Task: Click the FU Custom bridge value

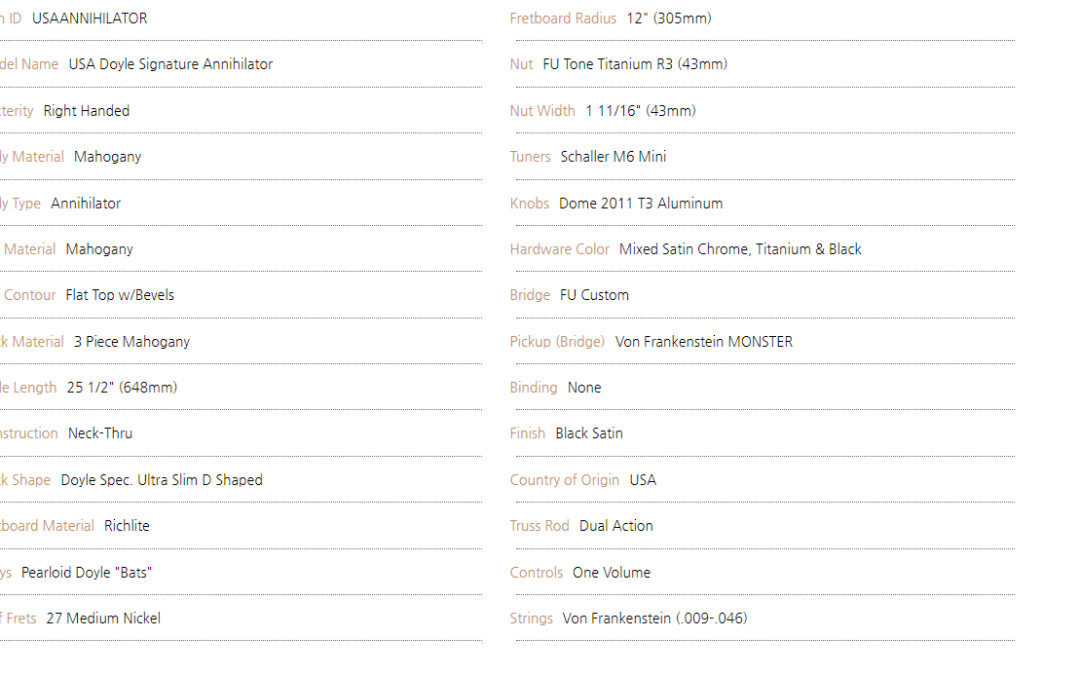Action: tap(594, 295)
